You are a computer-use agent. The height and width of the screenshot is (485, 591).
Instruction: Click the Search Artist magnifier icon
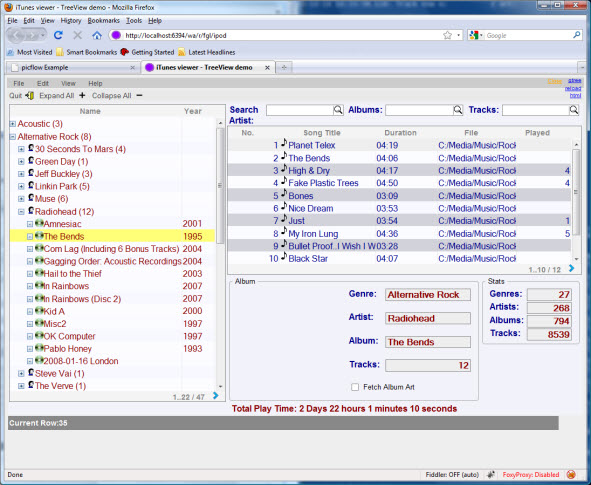(x=338, y=110)
